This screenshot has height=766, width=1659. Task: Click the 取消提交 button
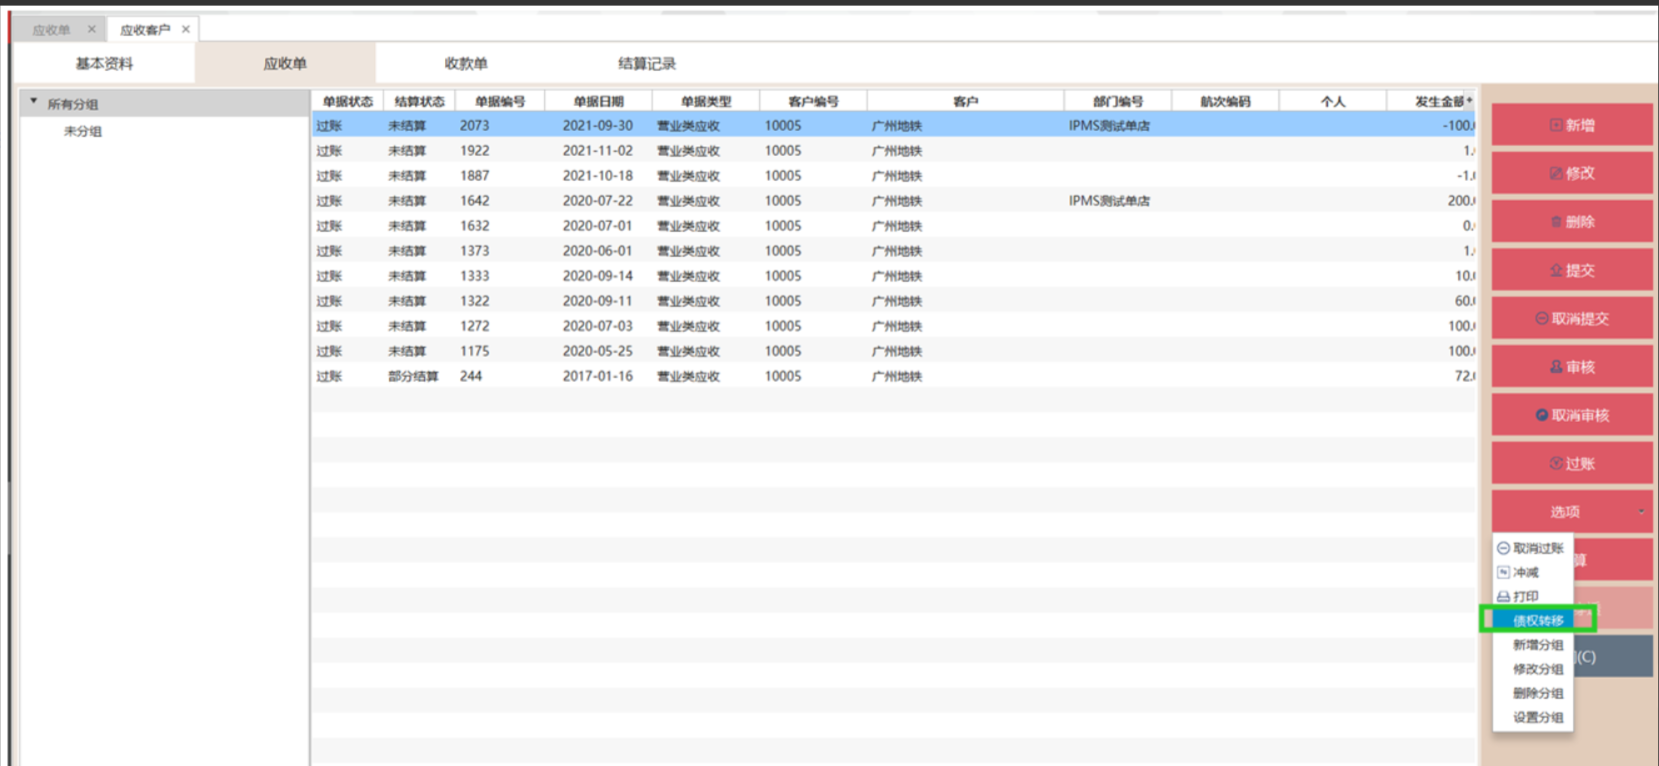coord(1571,318)
